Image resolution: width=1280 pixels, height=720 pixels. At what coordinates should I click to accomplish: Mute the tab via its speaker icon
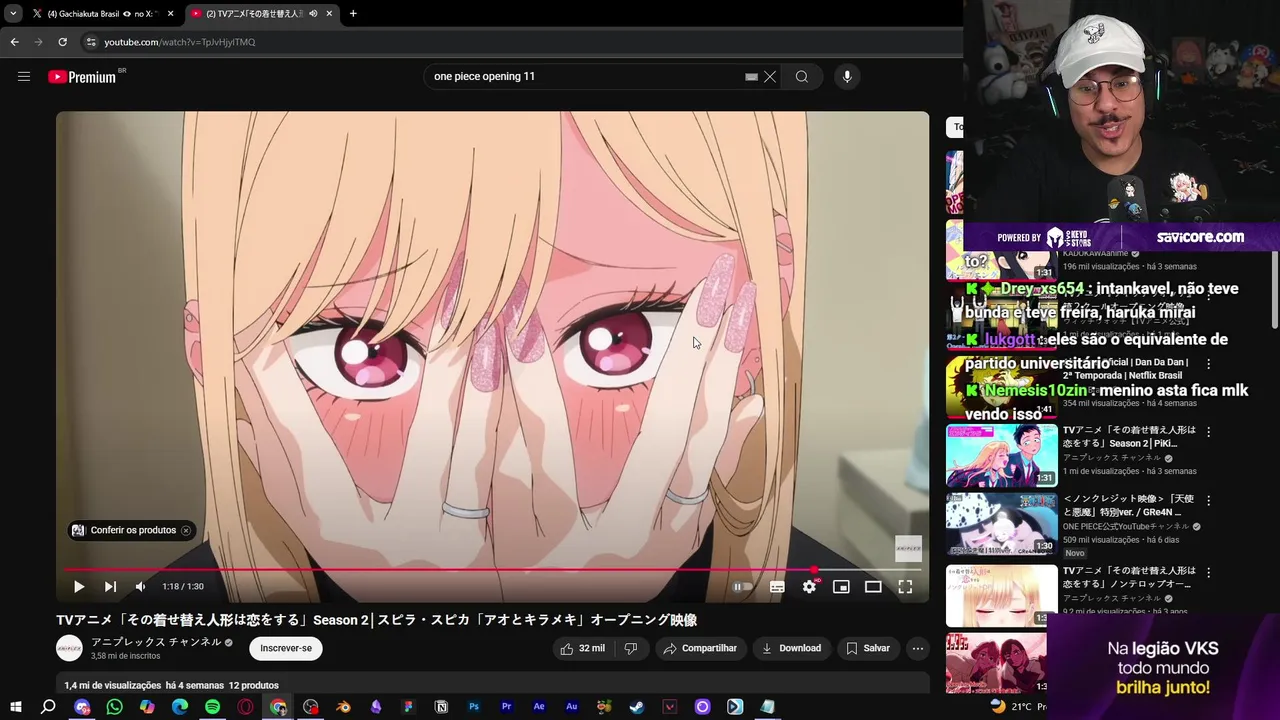[x=313, y=14]
